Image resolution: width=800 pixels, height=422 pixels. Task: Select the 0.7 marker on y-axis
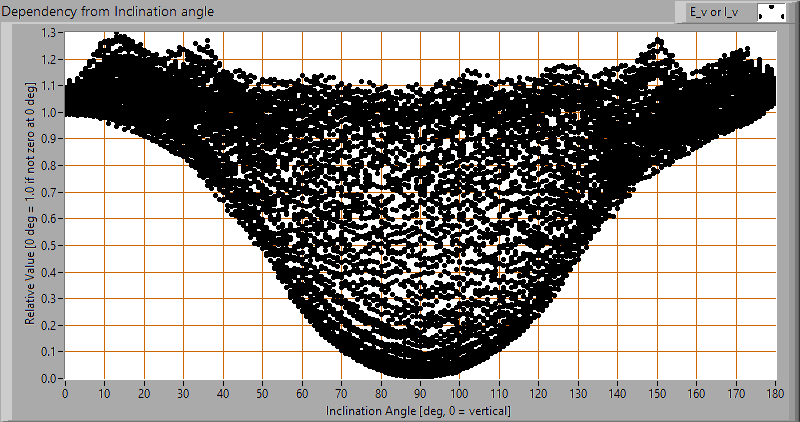click(49, 193)
